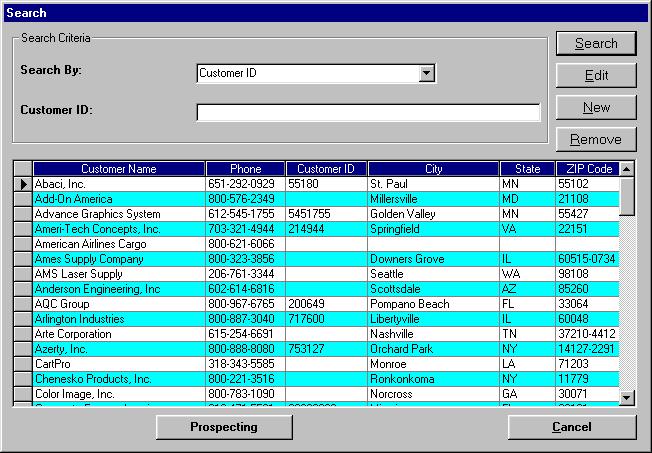Select the CartPro name cell
The image size is (652, 453).
[x=119, y=364]
